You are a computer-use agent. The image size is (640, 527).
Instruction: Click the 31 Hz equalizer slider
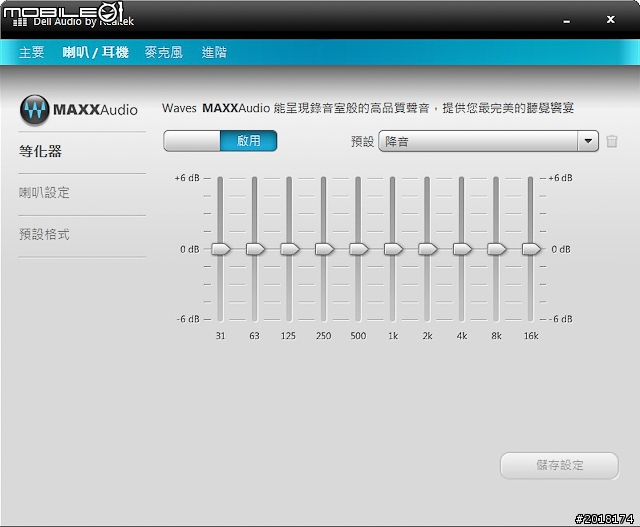tap(221, 249)
